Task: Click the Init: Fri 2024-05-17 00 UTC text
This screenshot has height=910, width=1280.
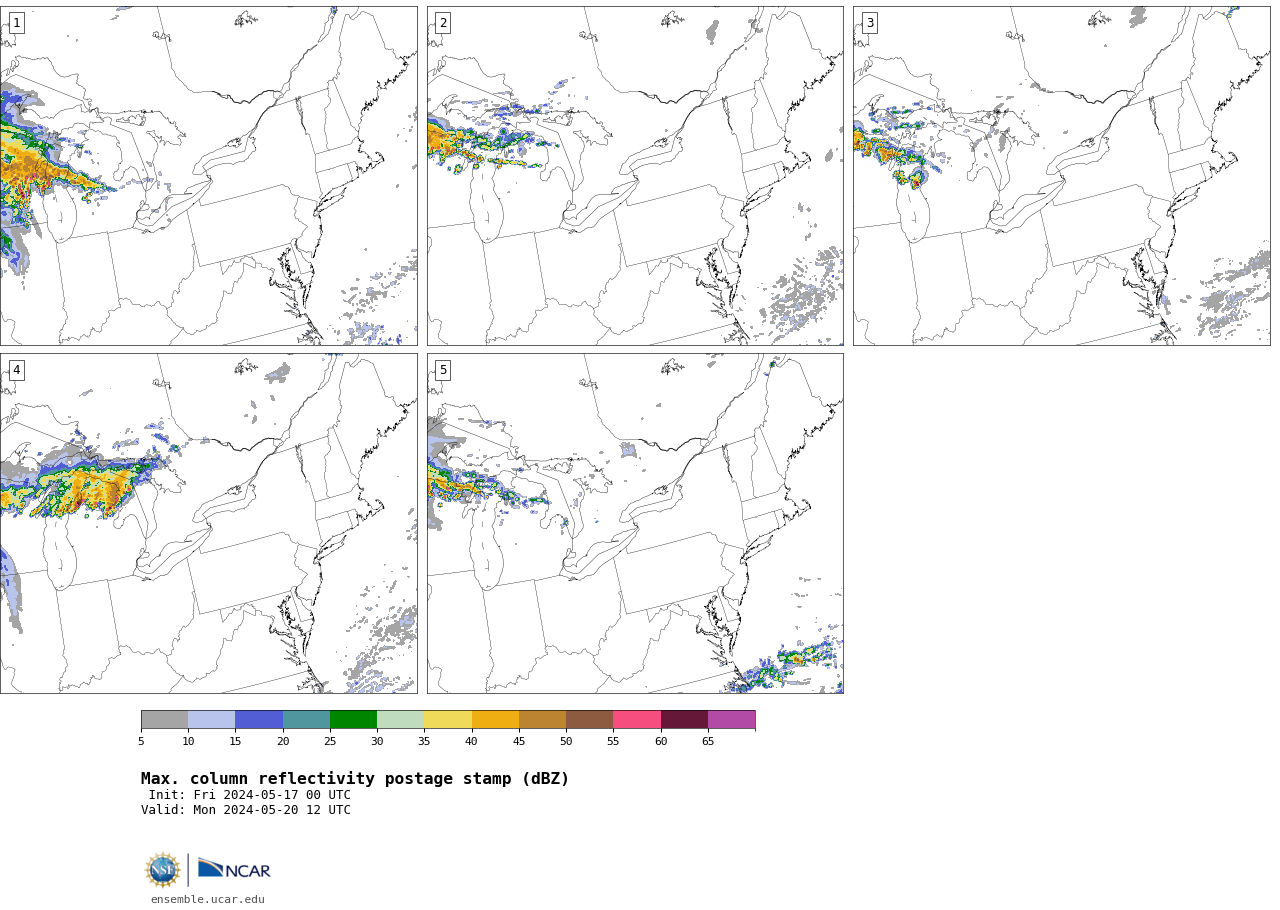Action: point(250,796)
